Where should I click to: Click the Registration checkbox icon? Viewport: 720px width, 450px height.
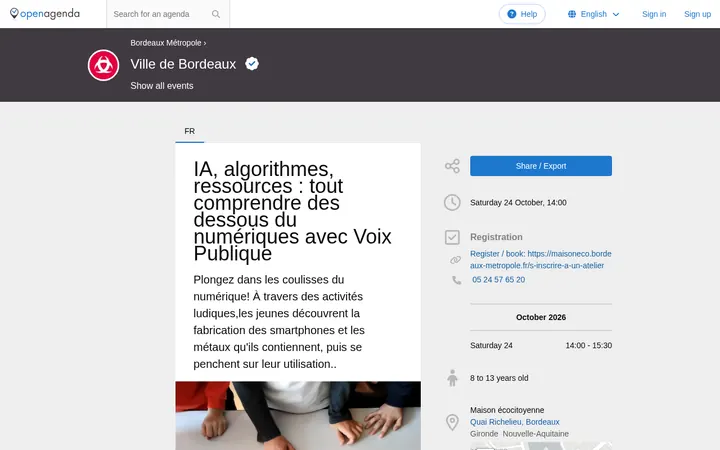tap(452, 237)
